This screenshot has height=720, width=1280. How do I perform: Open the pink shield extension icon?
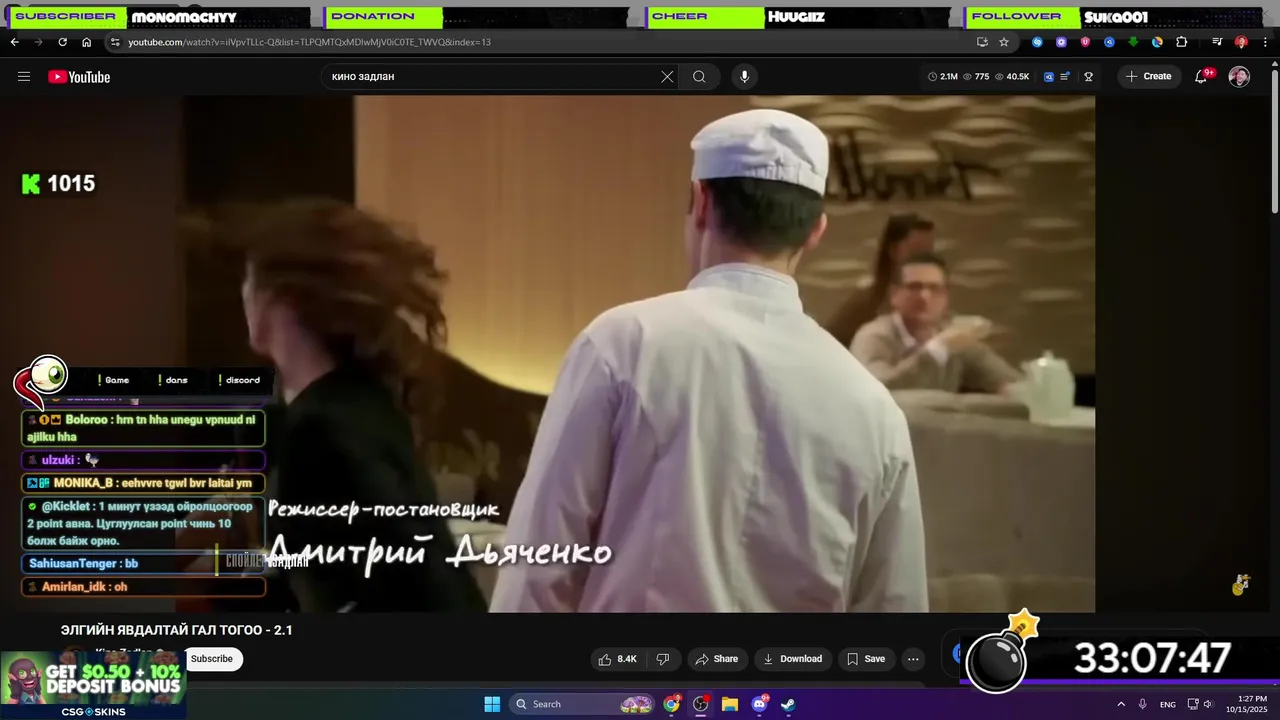tap(1085, 42)
